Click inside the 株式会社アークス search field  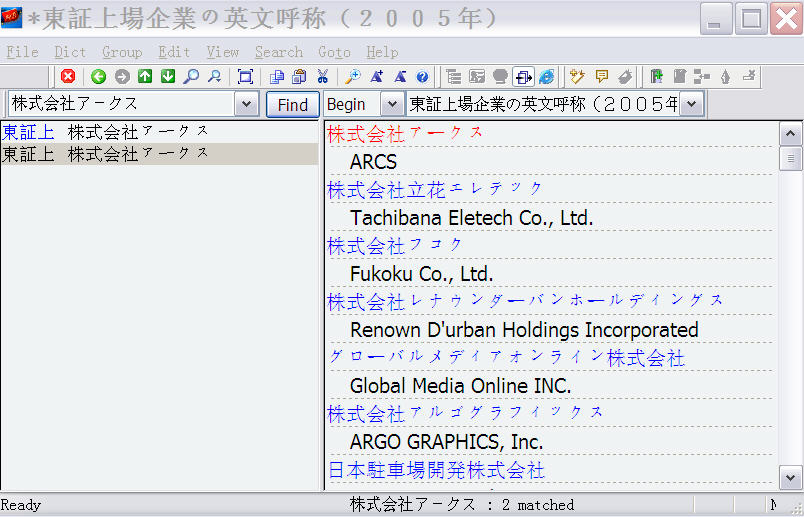pos(122,104)
